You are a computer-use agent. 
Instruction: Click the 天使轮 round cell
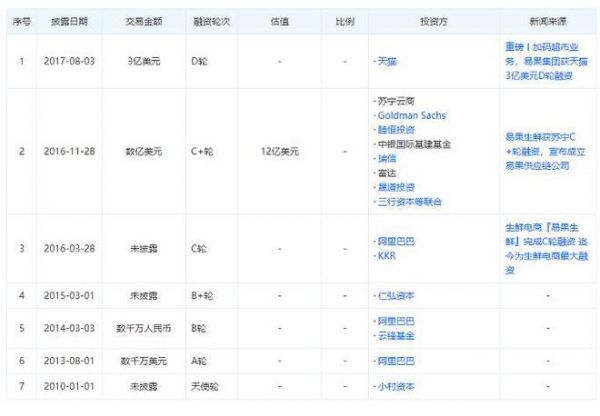point(205,387)
